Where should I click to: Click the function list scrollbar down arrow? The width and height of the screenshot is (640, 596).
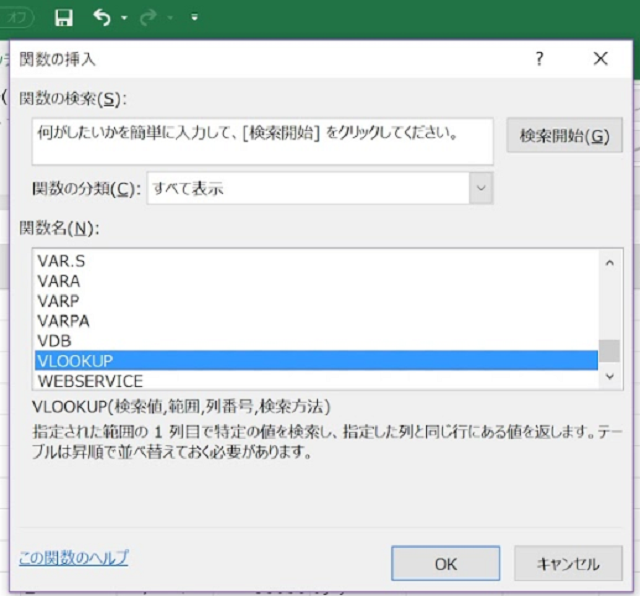tap(609, 377)
